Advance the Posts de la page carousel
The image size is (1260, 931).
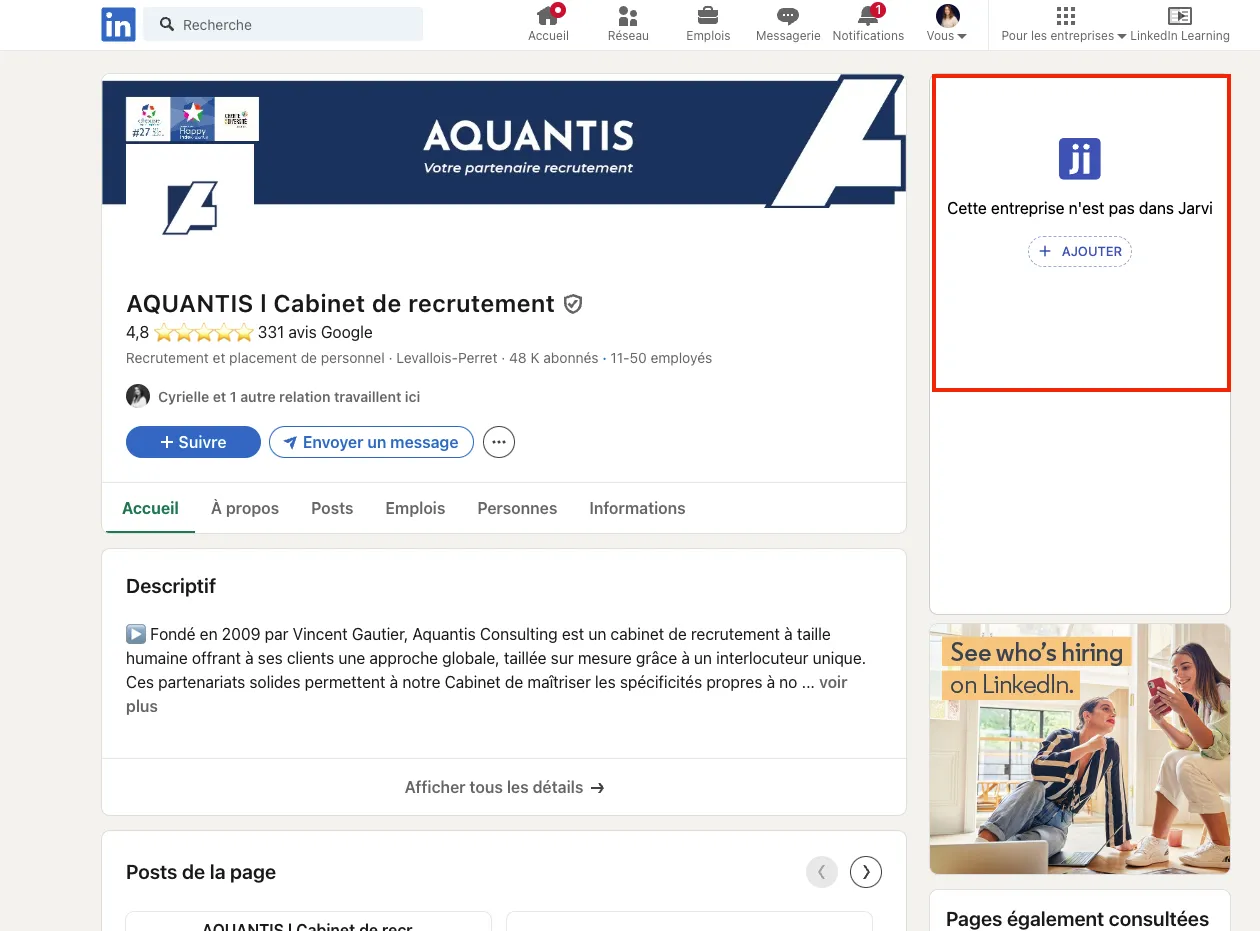[x=865, y=871]
